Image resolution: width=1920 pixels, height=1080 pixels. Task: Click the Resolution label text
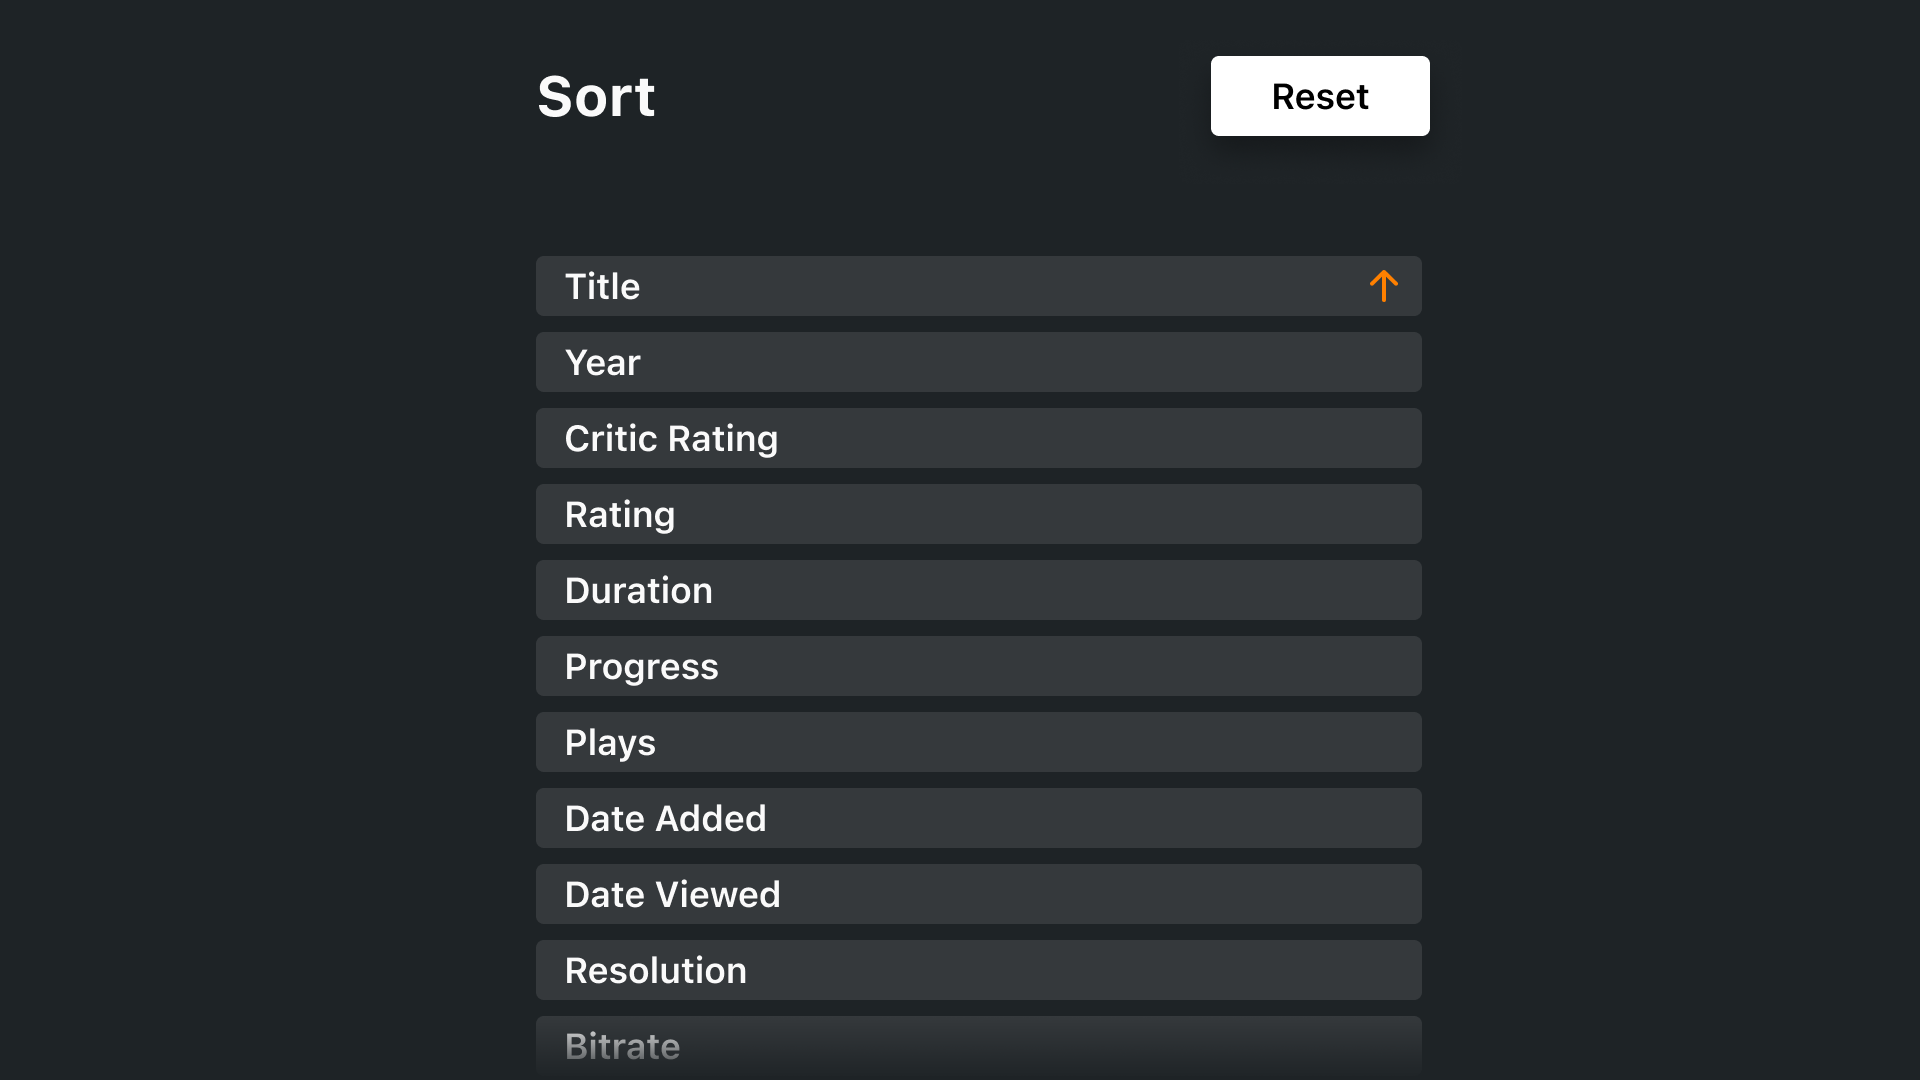(x=655, y=970)
